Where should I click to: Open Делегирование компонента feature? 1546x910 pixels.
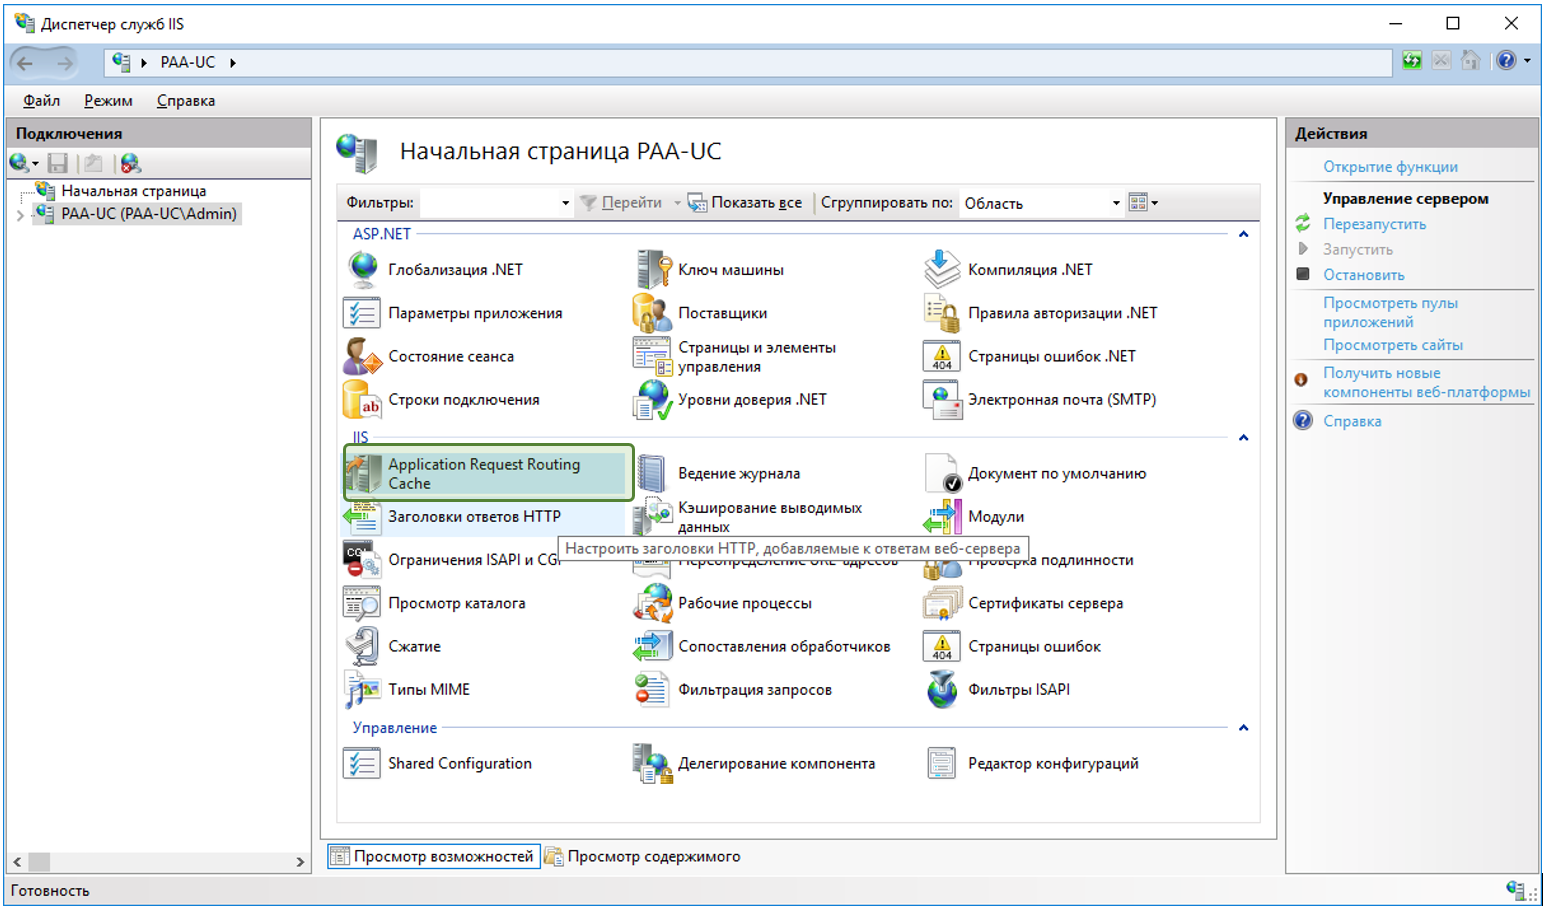(x=755, y=763)
